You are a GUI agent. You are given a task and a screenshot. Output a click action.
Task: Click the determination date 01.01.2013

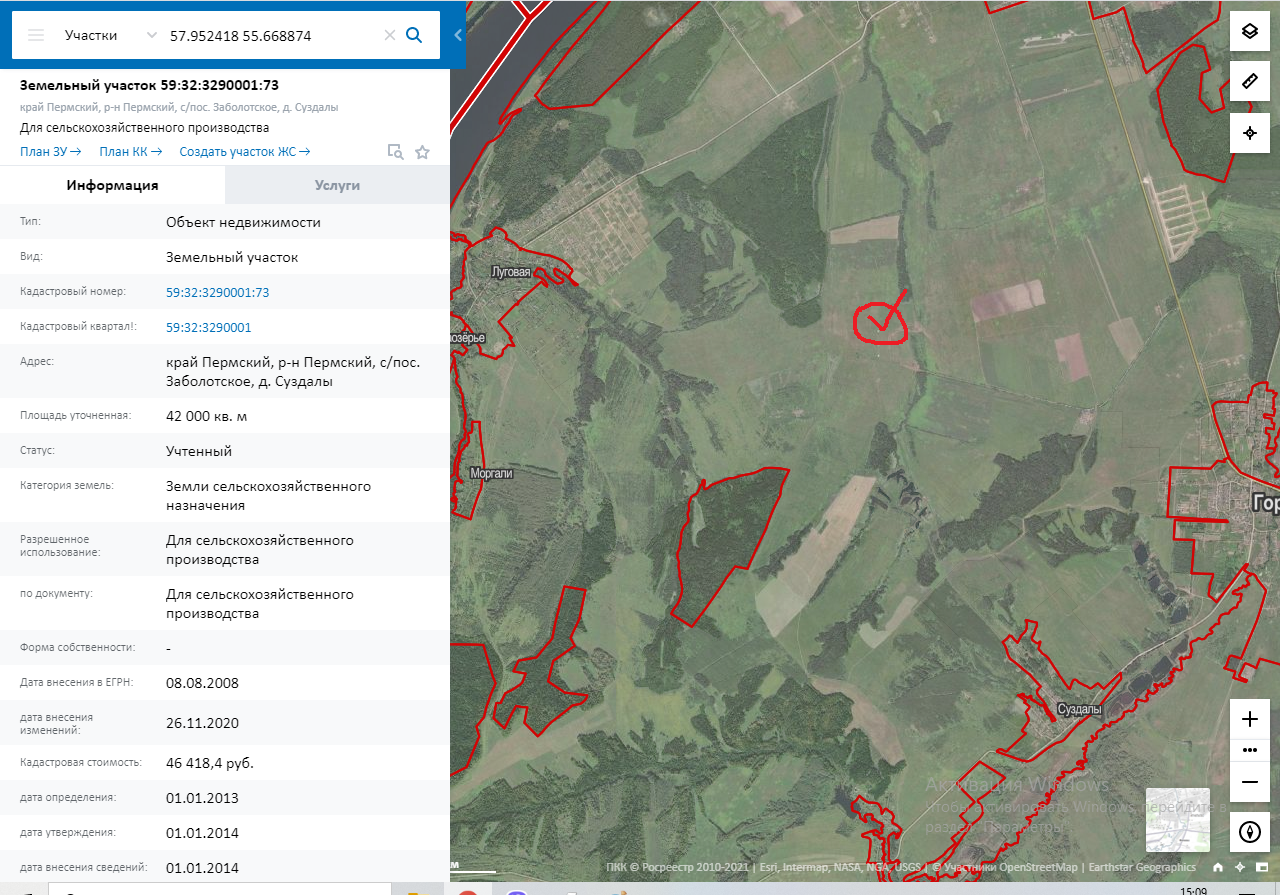click(x=202, y=798)
